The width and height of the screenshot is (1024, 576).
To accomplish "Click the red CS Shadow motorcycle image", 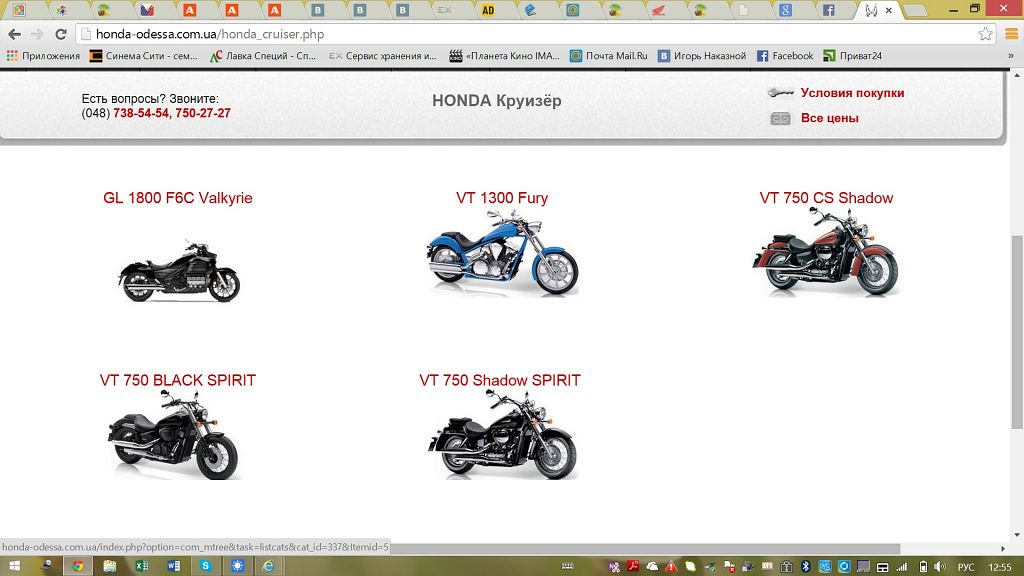I will coord(825,252).
